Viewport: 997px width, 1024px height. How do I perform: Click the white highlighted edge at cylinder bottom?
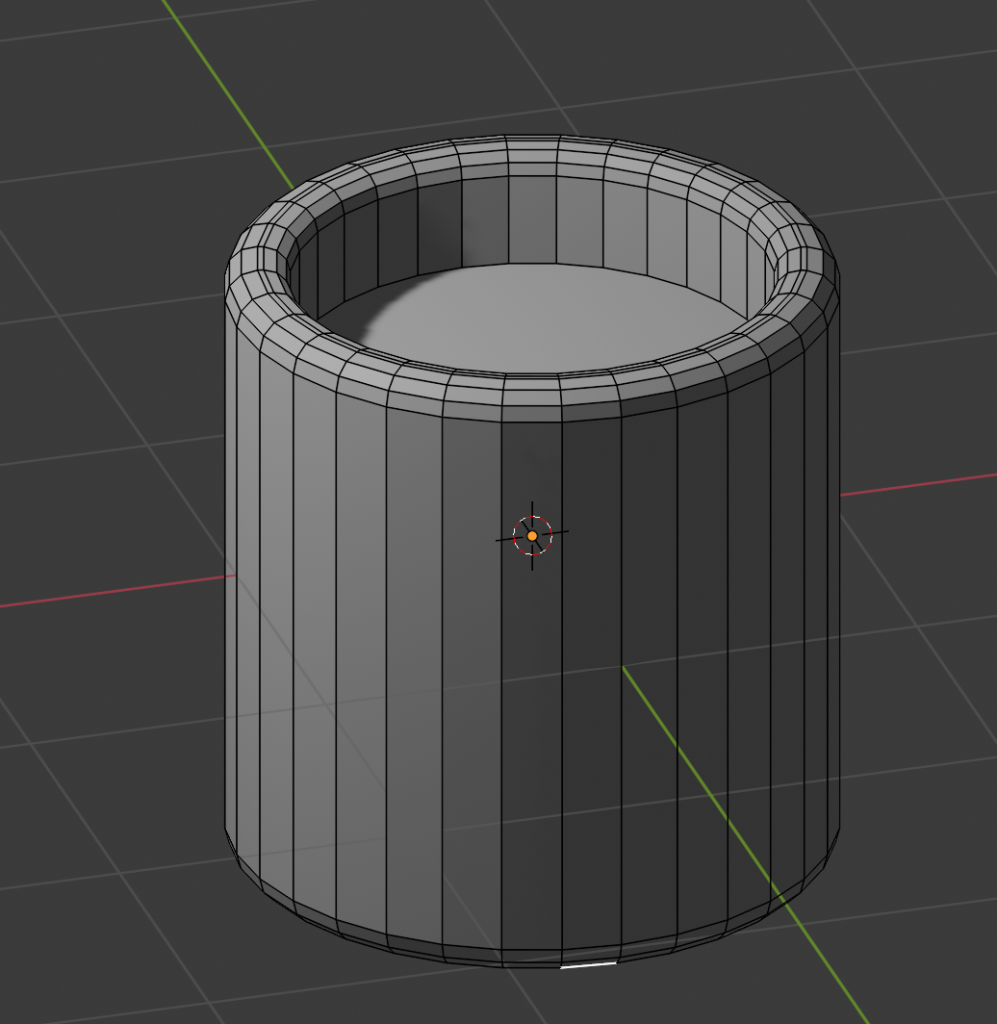(590, 966)
